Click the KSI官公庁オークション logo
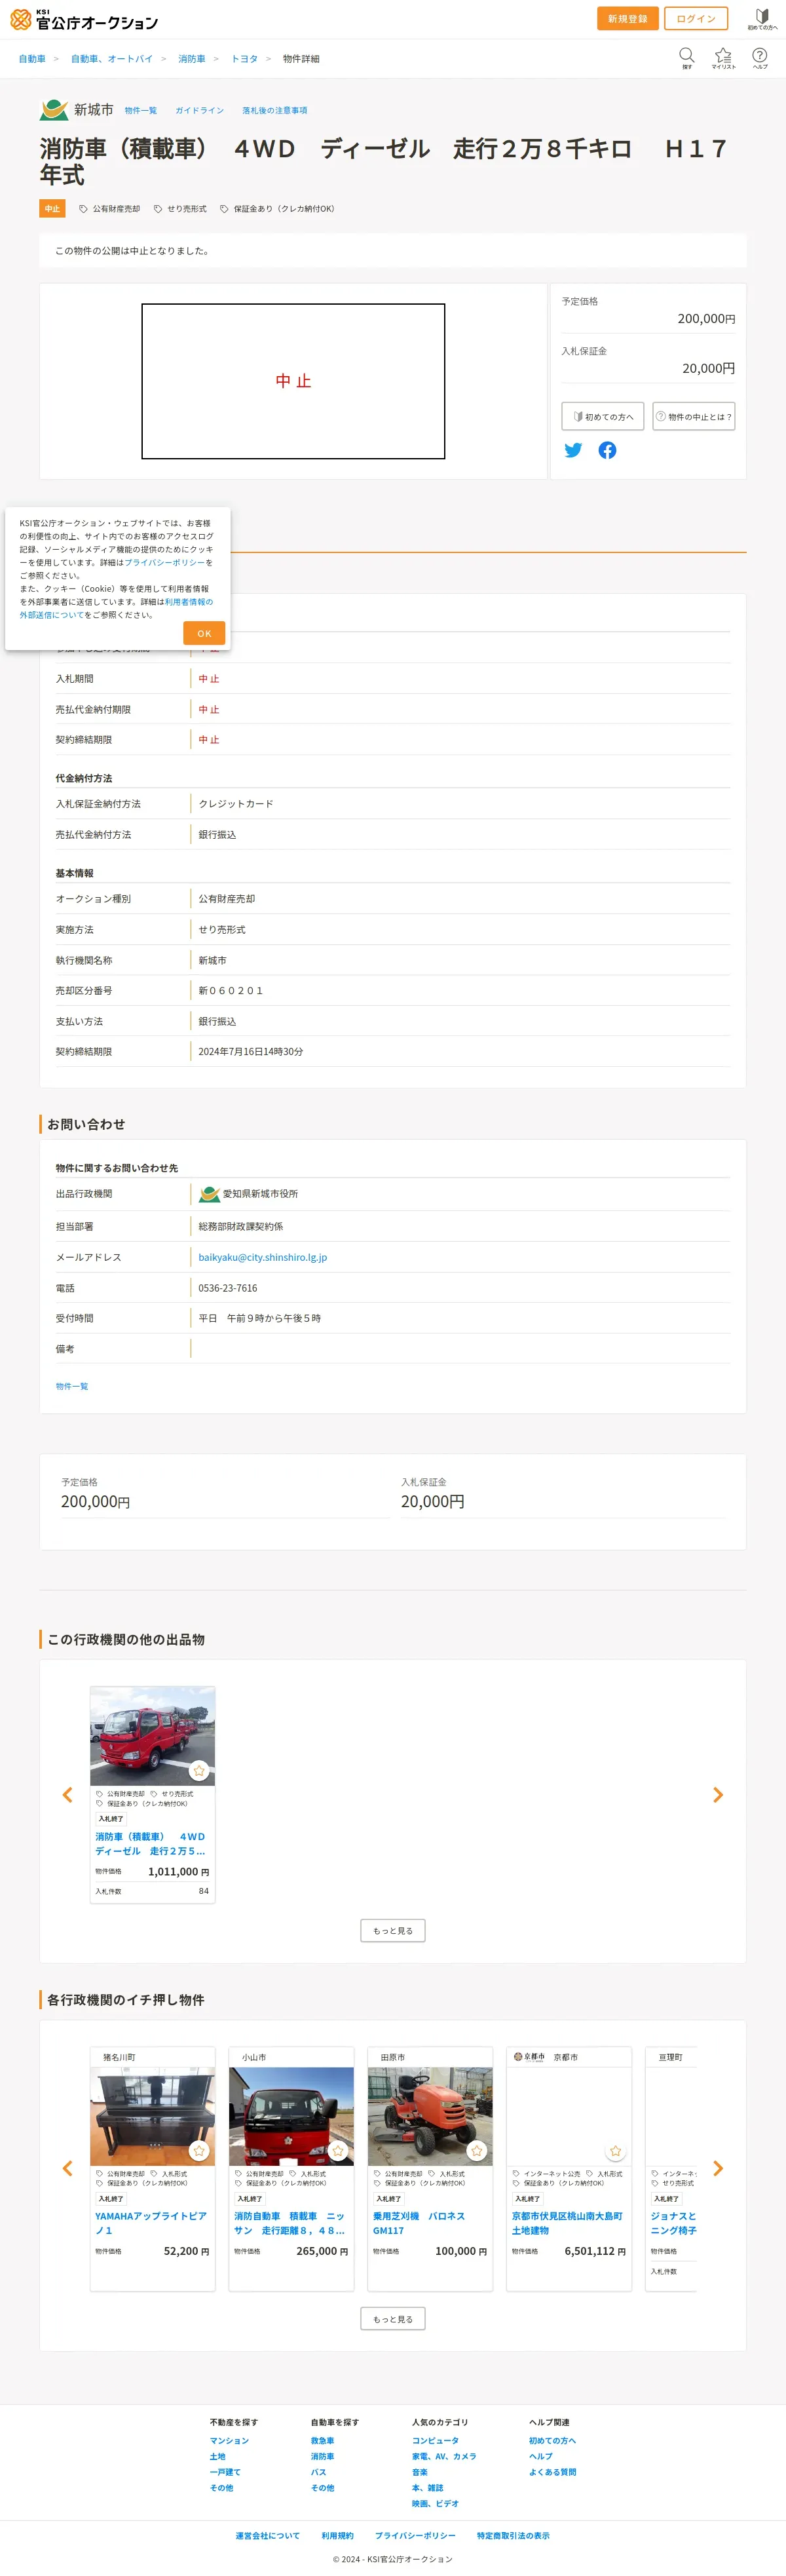The height and width of the screenshot is (2576, 786). (x=84, y=19)
